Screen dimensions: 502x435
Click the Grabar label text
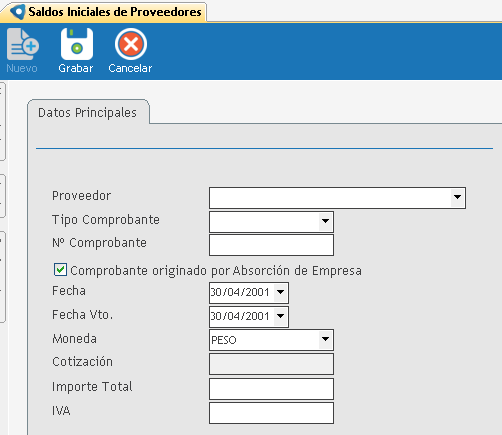[x=76, y=68]
